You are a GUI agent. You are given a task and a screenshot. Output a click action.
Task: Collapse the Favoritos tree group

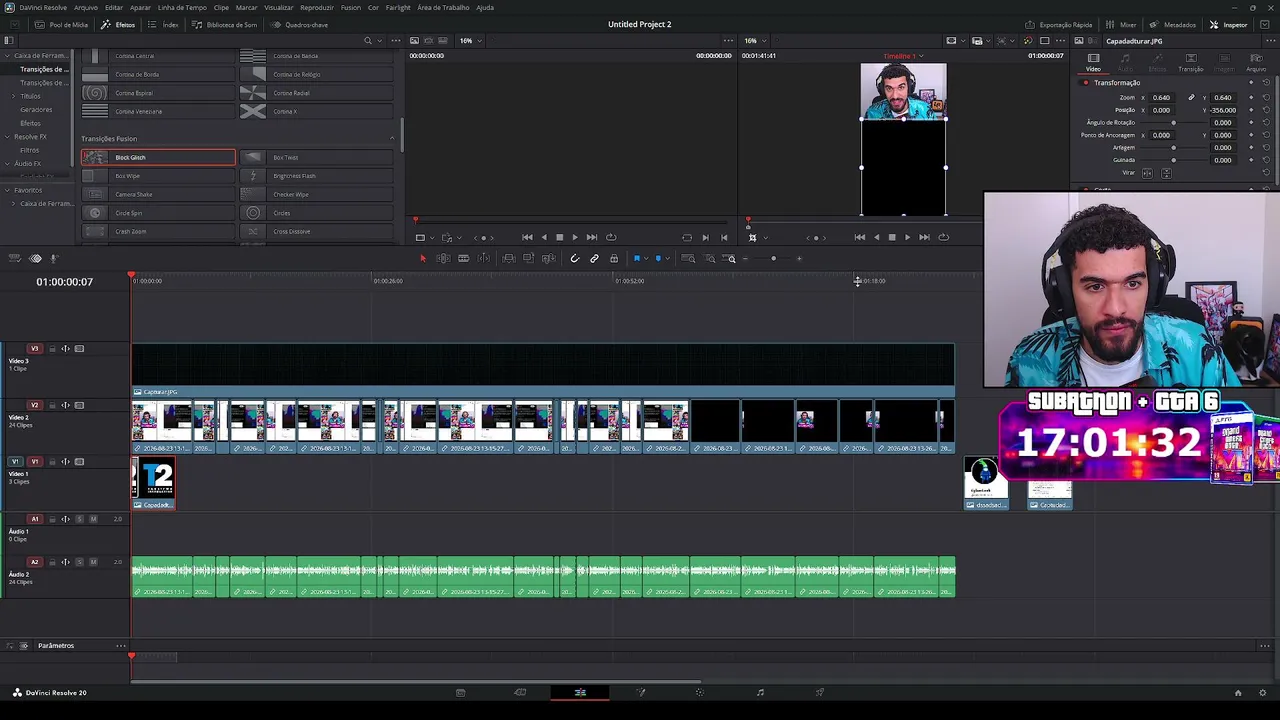pyautogui.click(x=8, y=190)
